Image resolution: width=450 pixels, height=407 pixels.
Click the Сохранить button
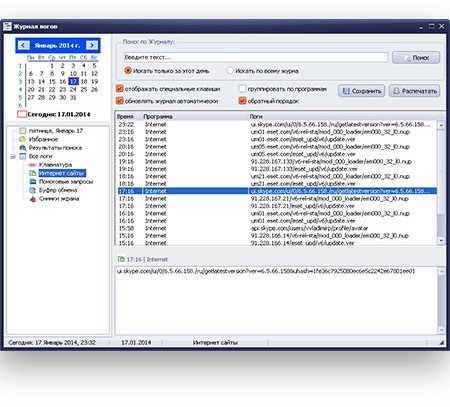pos(362,91)
